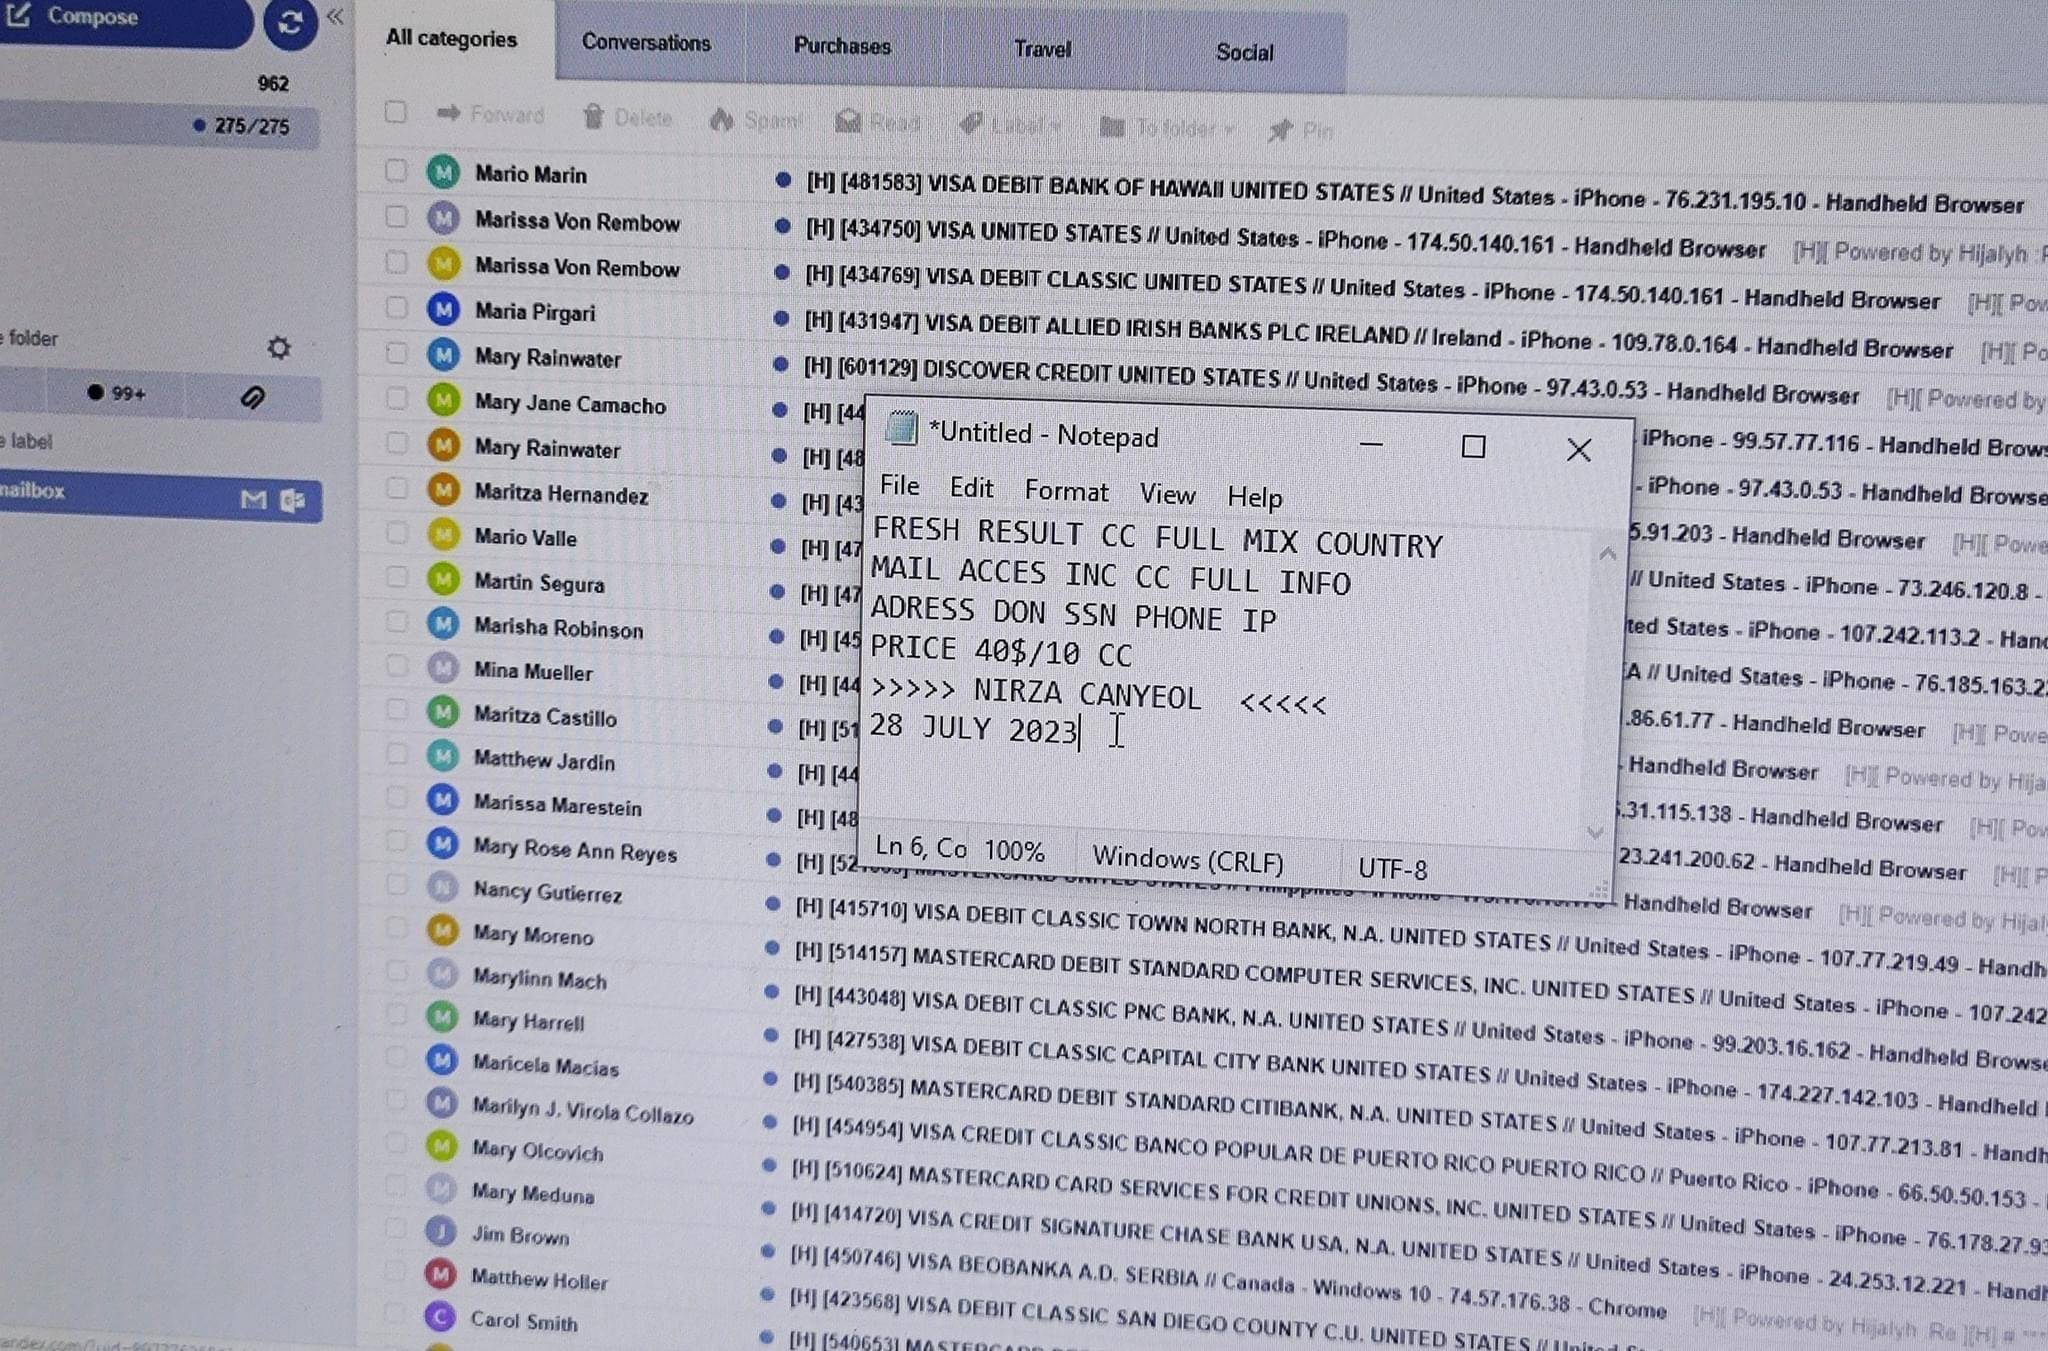The image size is (2048, 1351).
Task: Check the box next to Mary Jane Camacho
Action: pos(397,398)
